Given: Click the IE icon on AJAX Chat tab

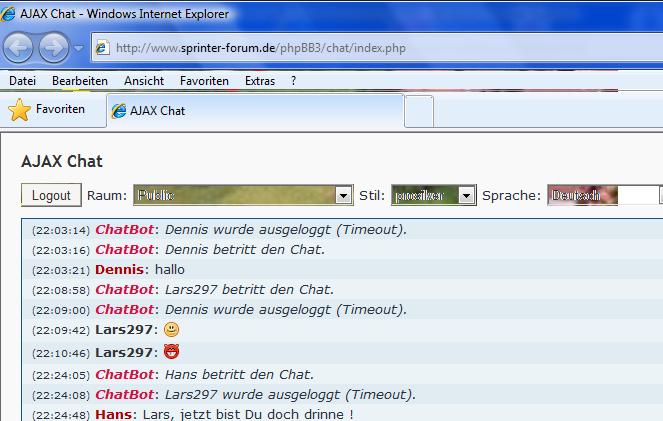Looking at the screenshot, I should 118,111.
